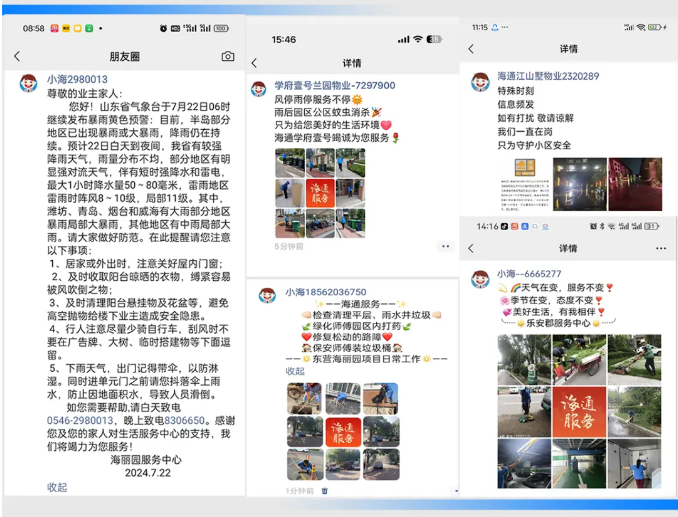Tap avatar of 小海18562036750
Viewport: 678px width, 517px height.
pos(267,295)
